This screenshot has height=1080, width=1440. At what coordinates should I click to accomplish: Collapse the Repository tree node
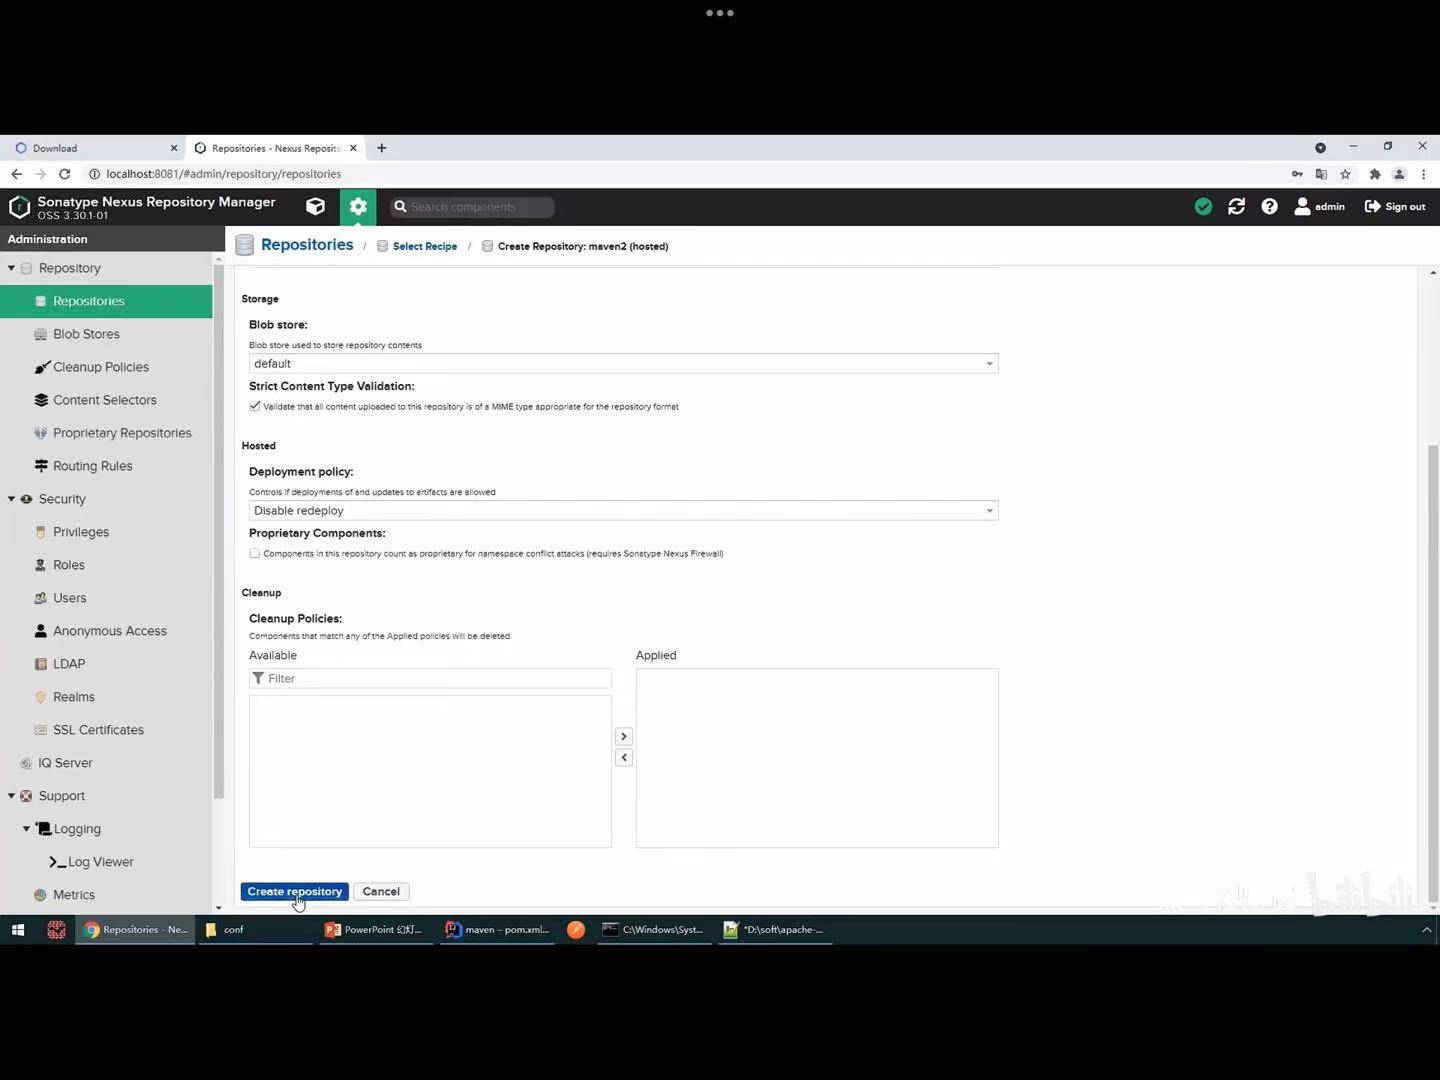(x=12, y=268)
